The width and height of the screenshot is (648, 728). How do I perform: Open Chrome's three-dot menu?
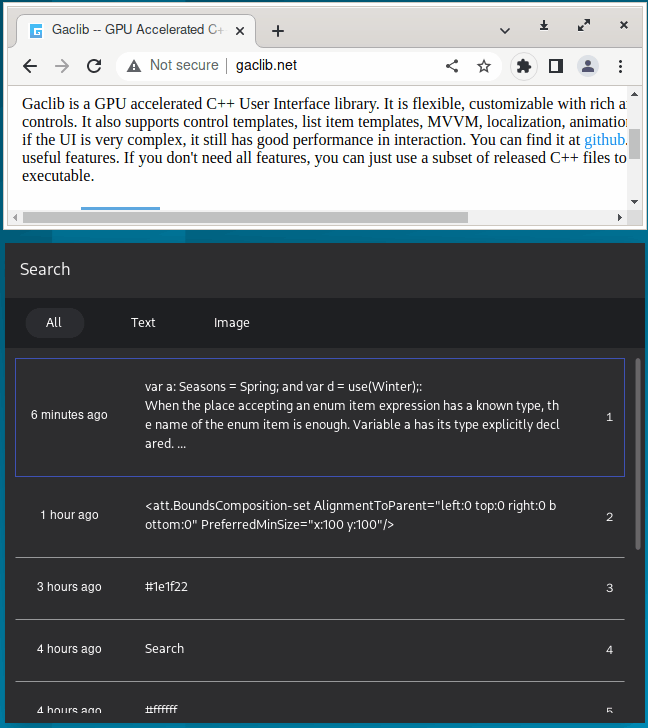tap(621, 66)
